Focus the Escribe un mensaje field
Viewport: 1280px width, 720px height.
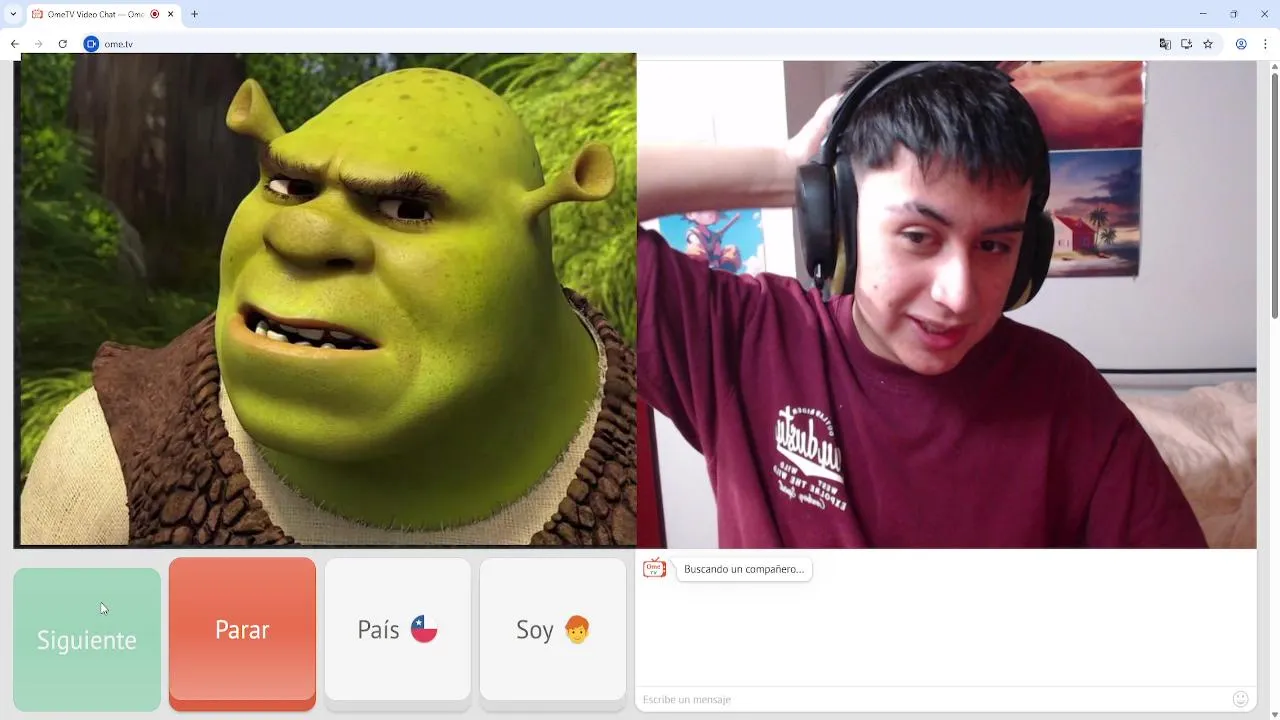930,699
